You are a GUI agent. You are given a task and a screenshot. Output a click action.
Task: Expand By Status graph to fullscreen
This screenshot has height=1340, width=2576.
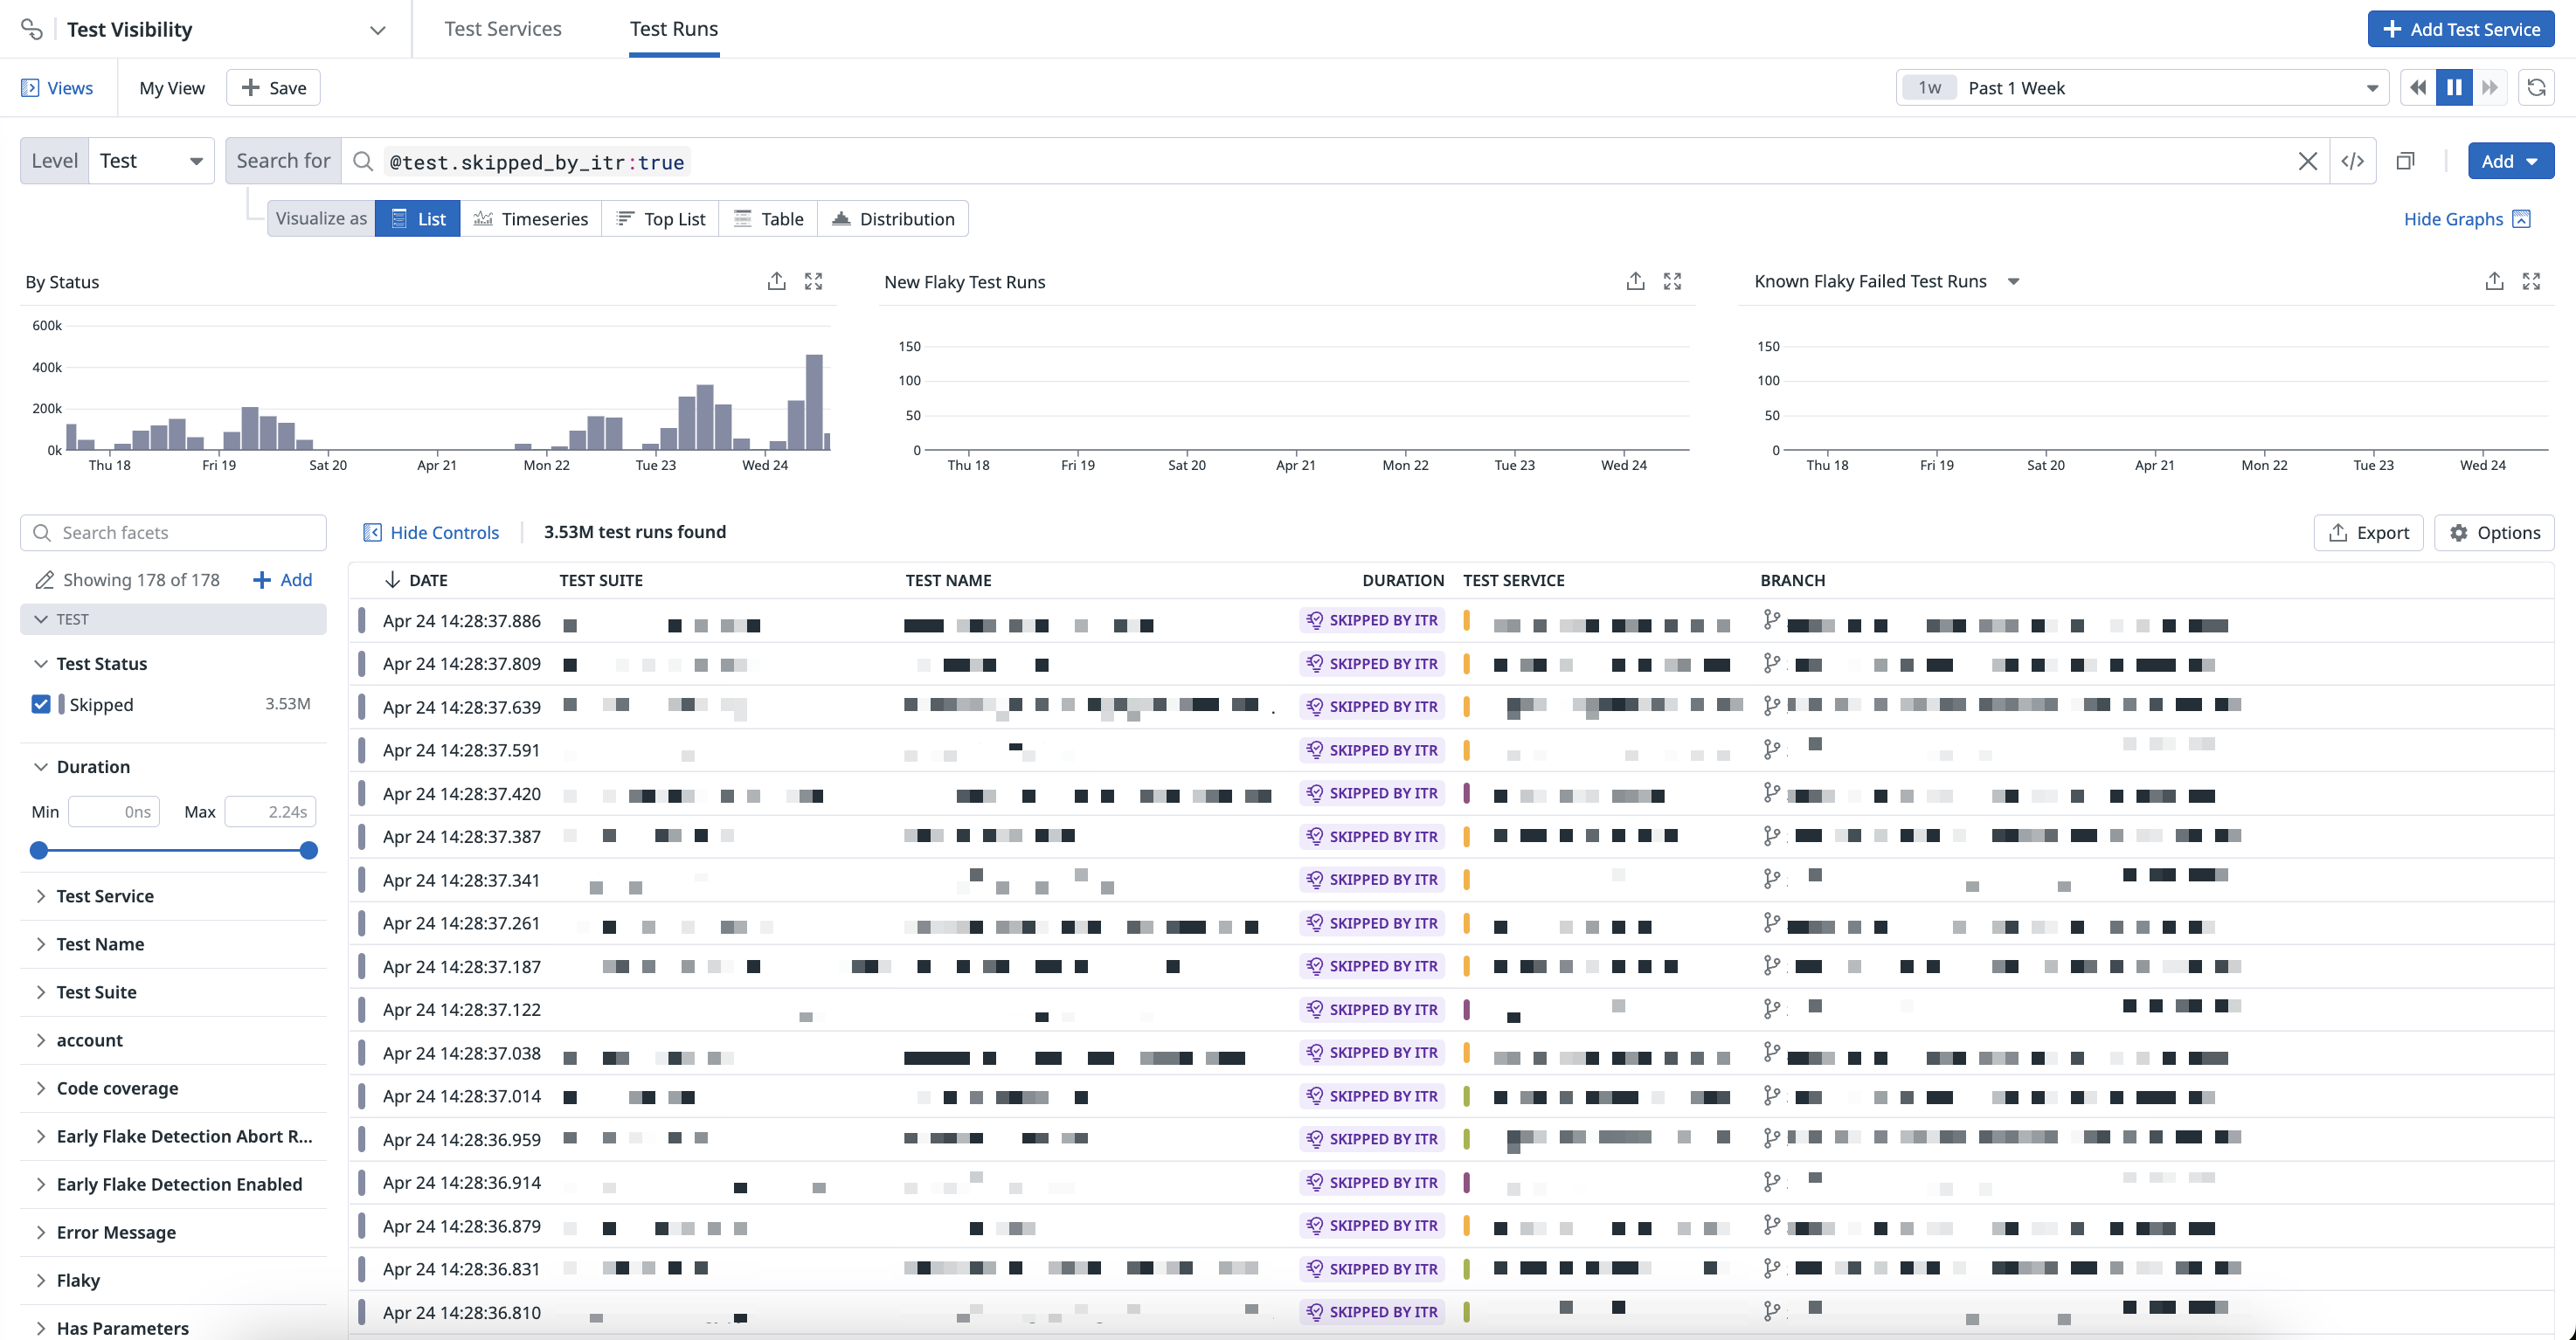click(x=813, y=281)
